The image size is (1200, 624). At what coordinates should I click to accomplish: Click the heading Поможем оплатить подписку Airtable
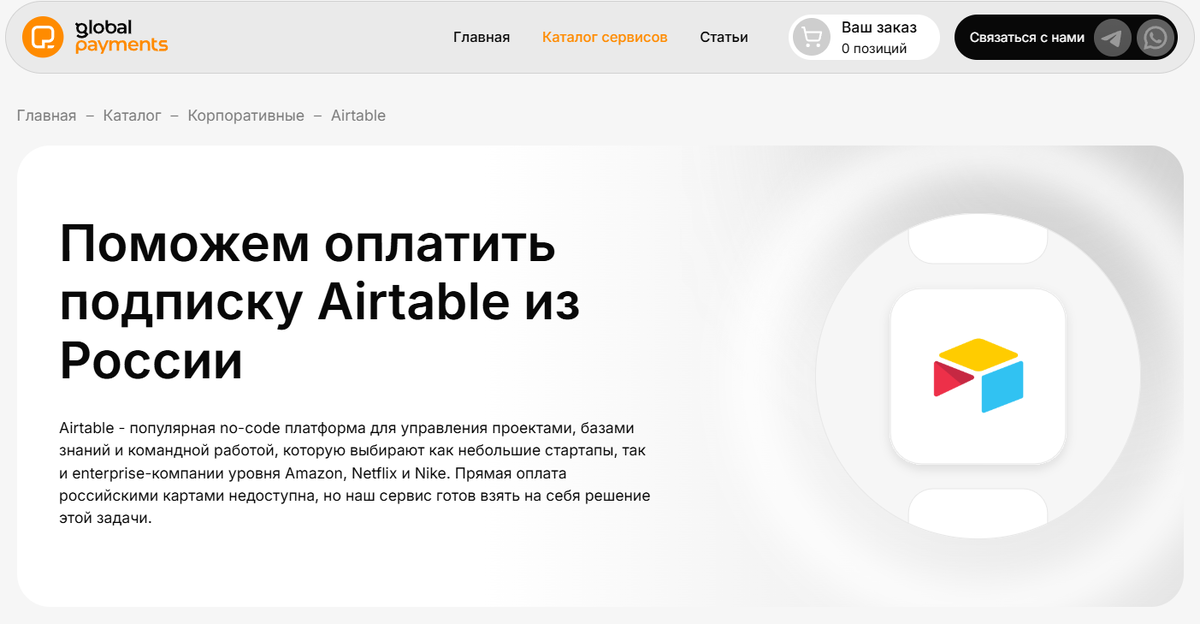point(320,302)
